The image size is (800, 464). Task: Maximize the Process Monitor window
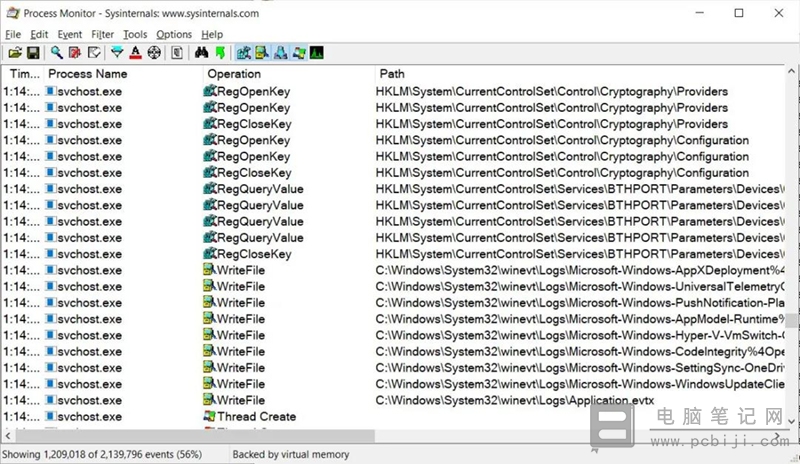point(739,13)
